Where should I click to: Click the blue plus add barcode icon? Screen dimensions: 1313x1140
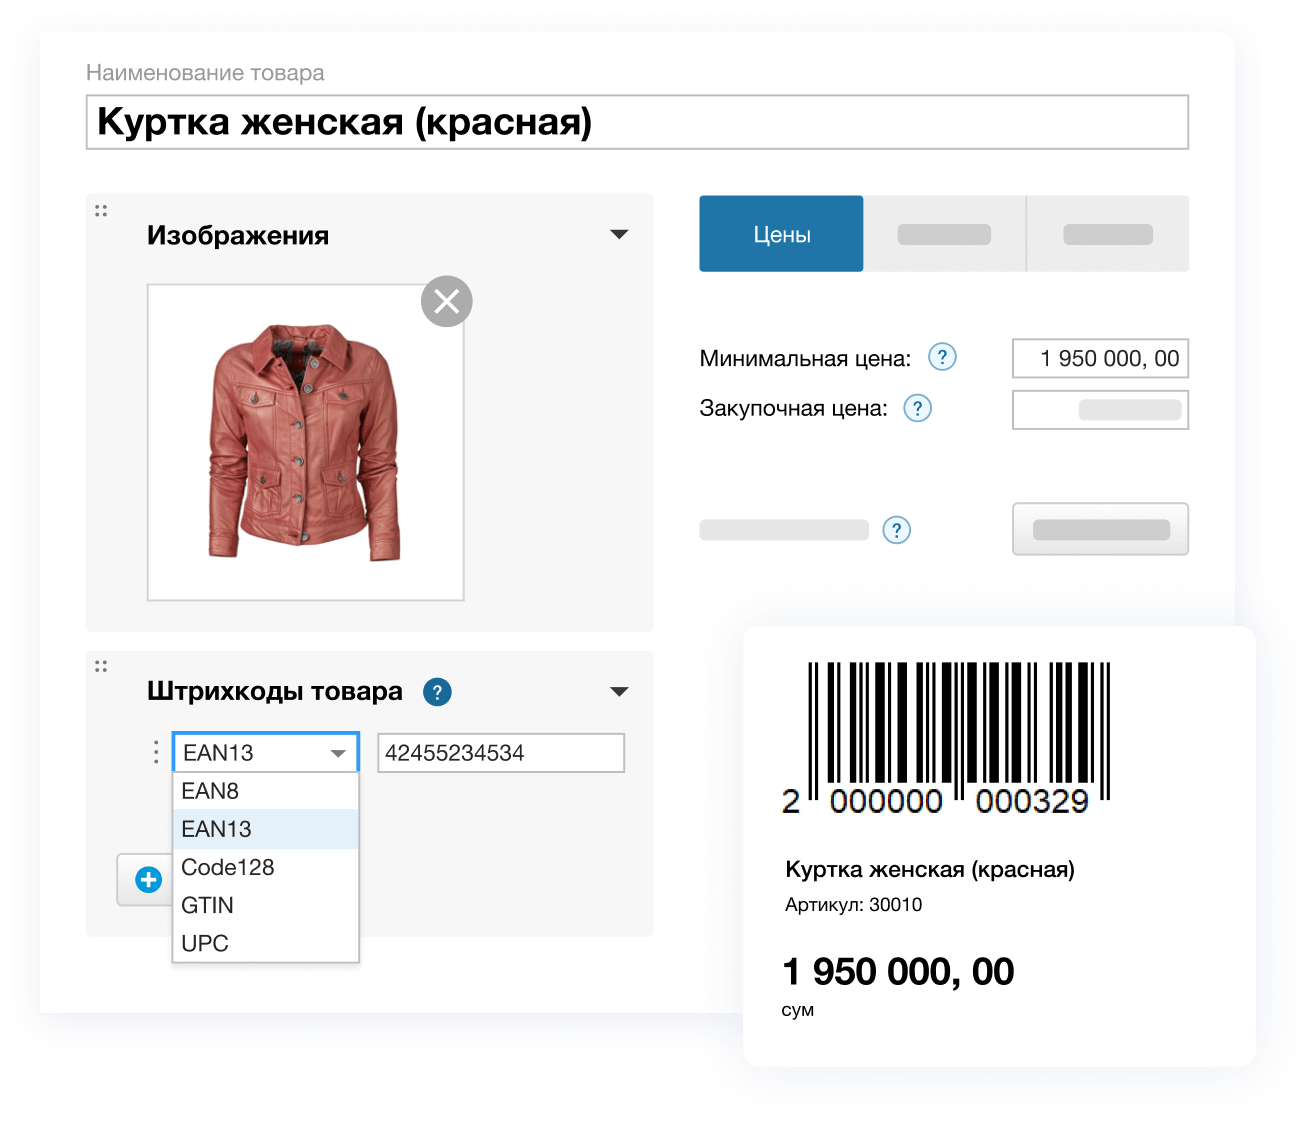[x=148, y=880]
